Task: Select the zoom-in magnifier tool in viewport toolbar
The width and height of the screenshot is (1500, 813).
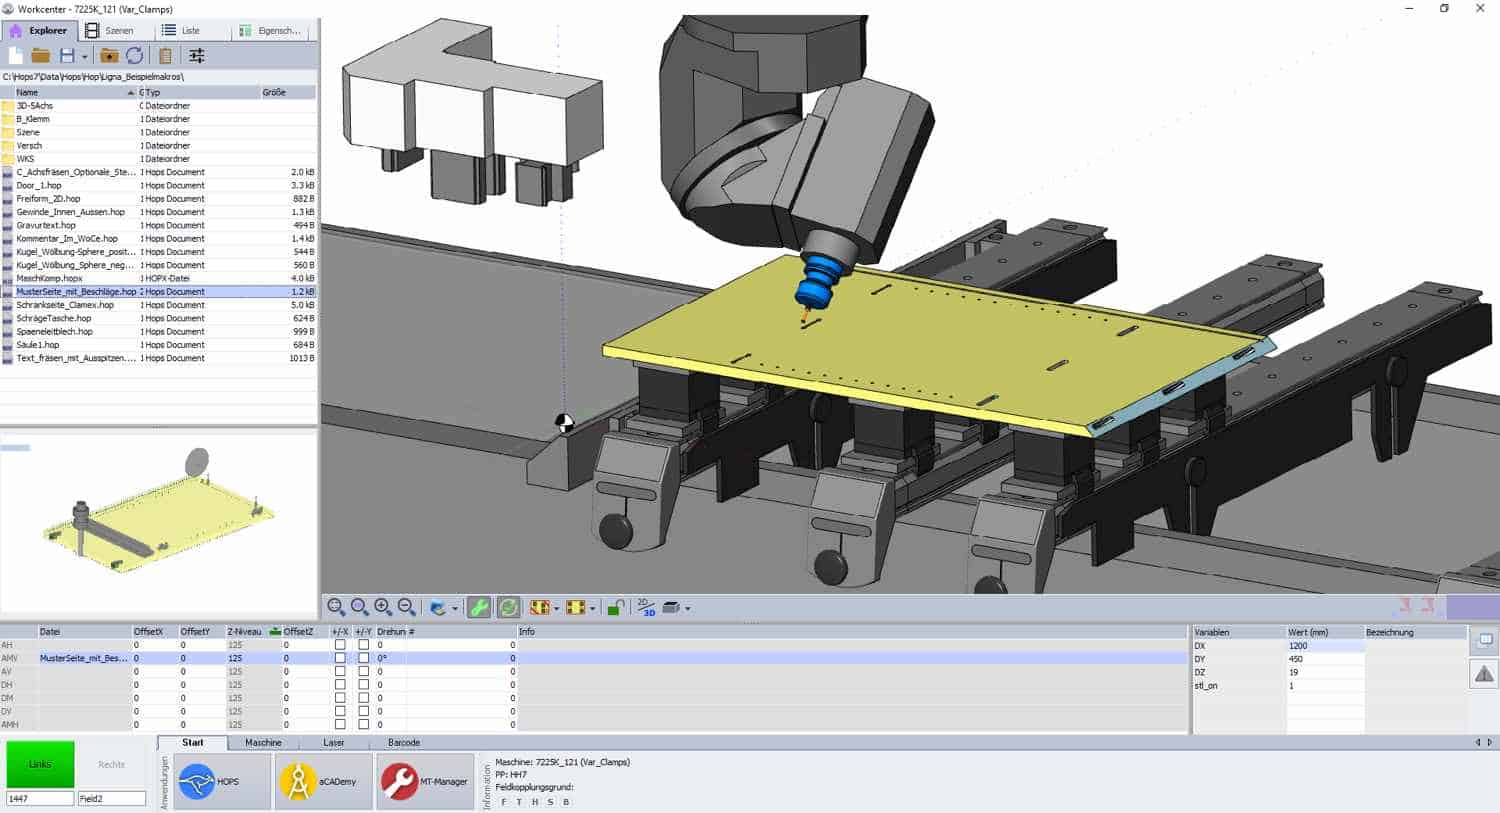Action: click(381, 607)
